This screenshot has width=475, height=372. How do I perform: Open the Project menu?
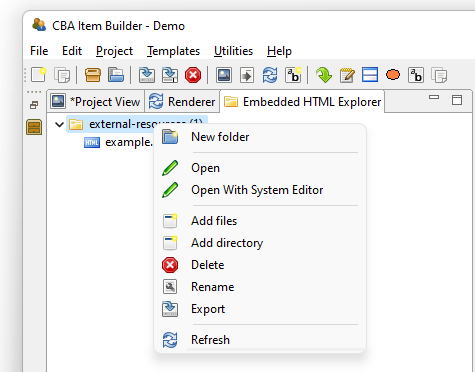coord(114,51)
